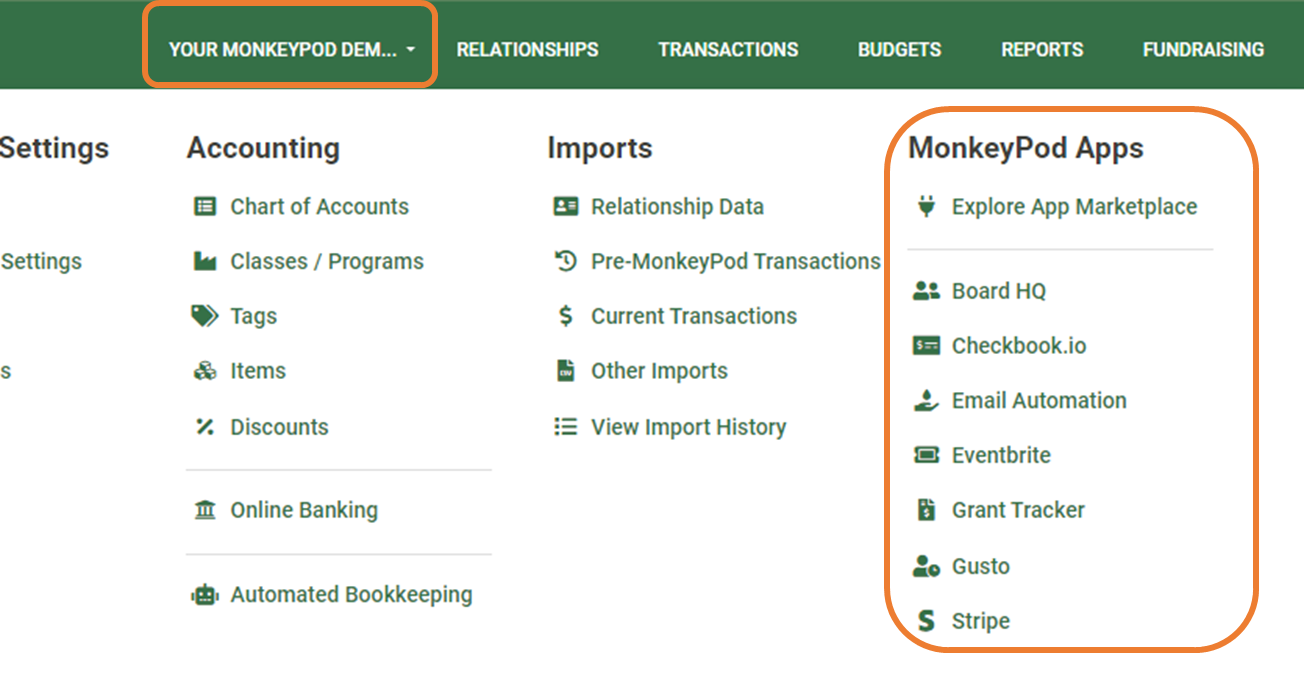Select the Stripe 'S' icon under MonkeyPod Apps
The height and width of the screenshot is (685, 1304).
pos(926,620)
